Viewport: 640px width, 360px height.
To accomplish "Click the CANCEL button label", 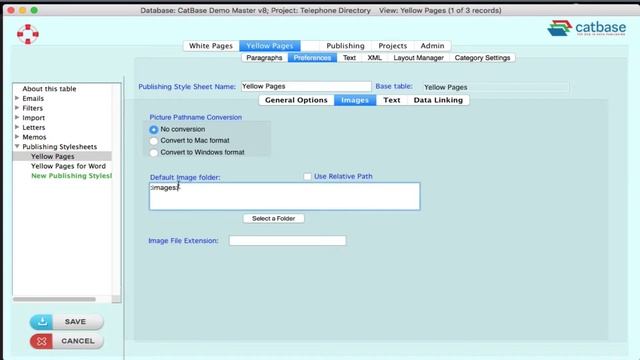I will click(x=78, y=341).
